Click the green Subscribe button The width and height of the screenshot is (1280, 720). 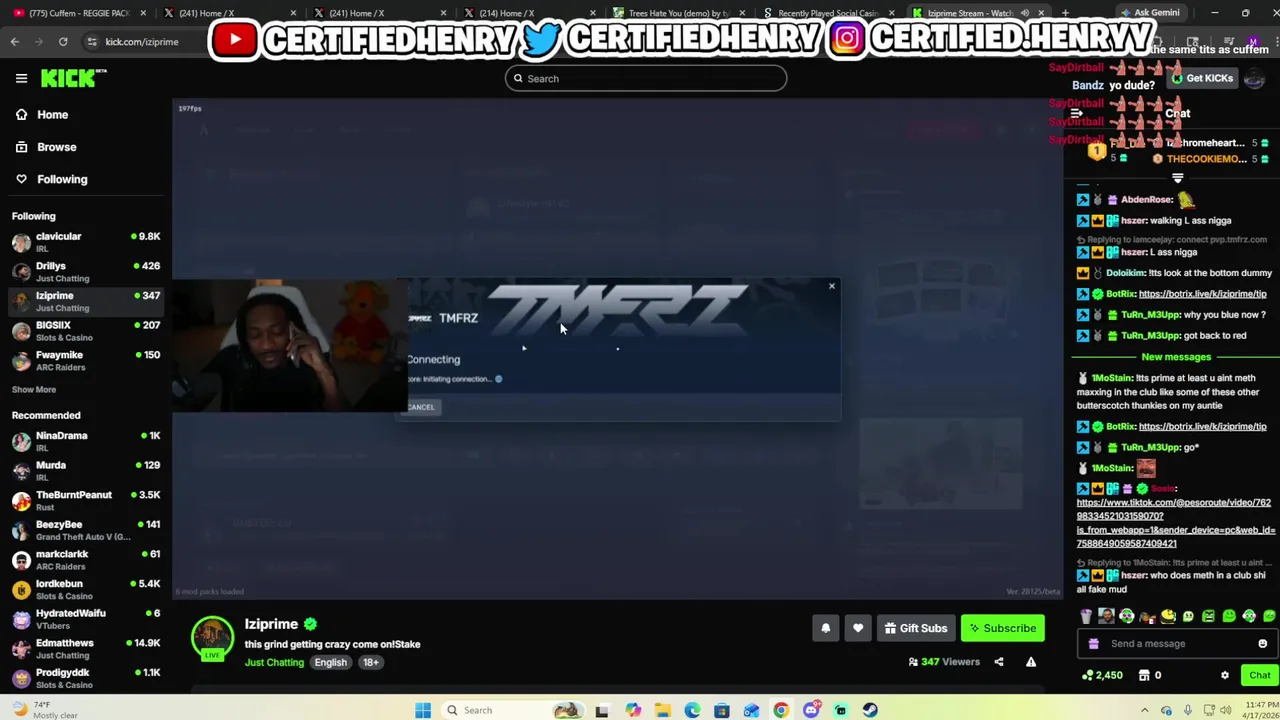(x=1003, y=629)
